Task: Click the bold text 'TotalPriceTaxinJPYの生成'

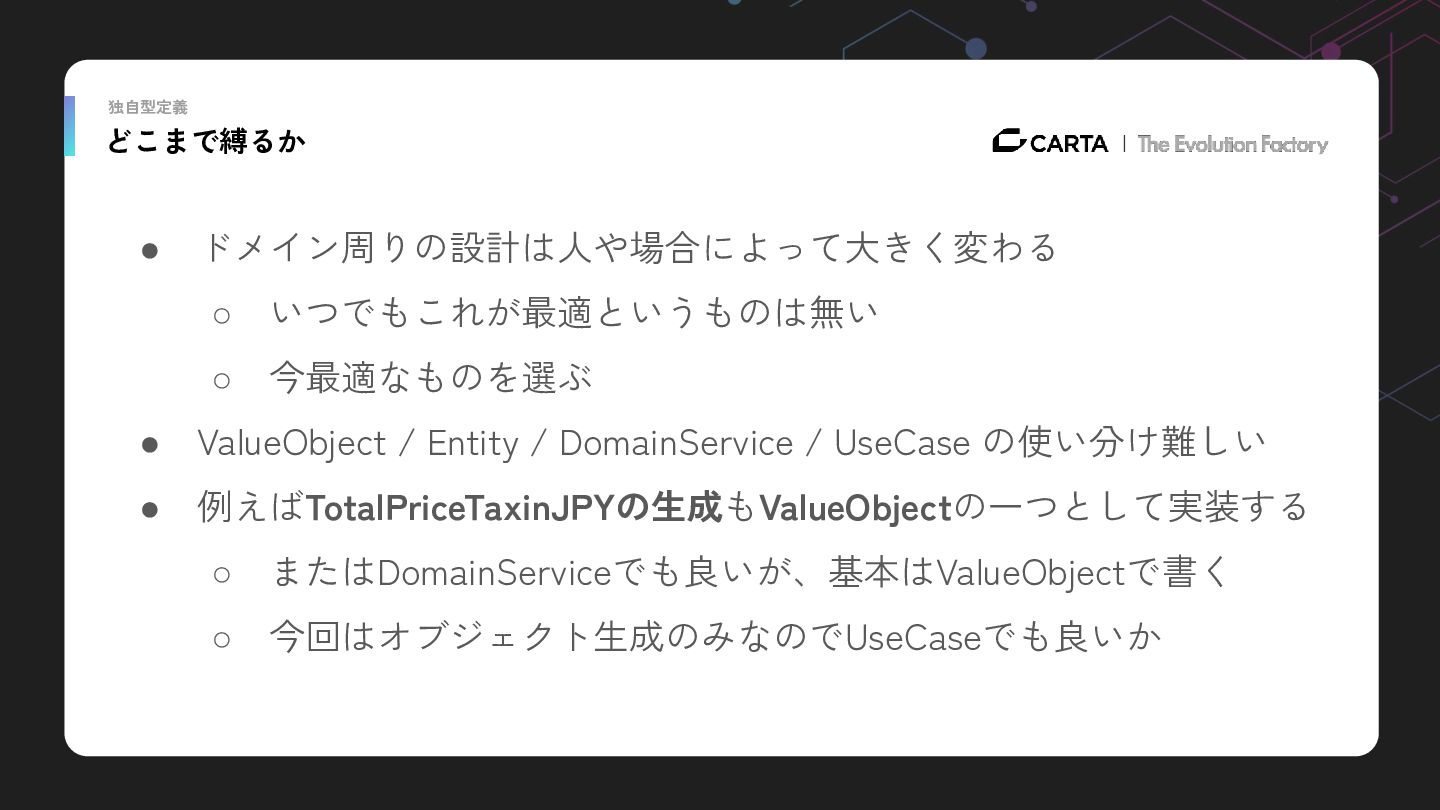Action: [x=514, y=508]
